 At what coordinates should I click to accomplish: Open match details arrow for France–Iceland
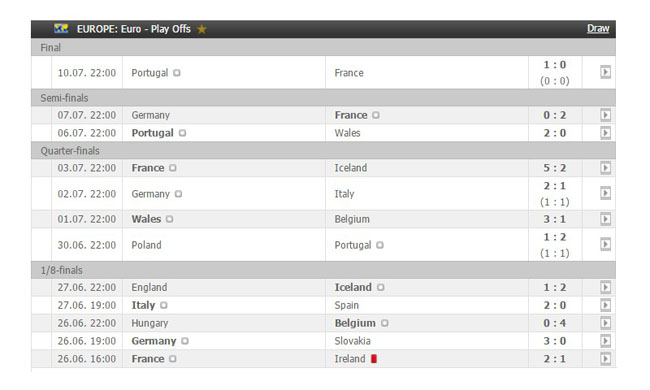[605, 168]
